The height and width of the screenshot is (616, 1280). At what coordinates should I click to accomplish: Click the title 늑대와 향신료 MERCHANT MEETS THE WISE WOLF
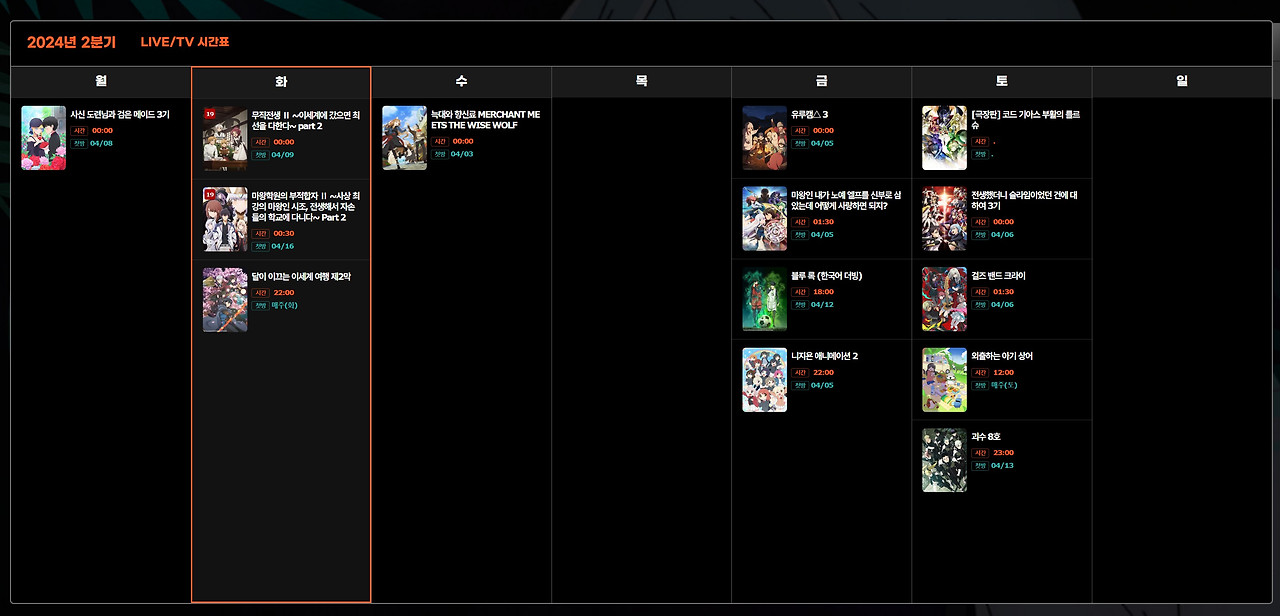(x=485, y=120)
